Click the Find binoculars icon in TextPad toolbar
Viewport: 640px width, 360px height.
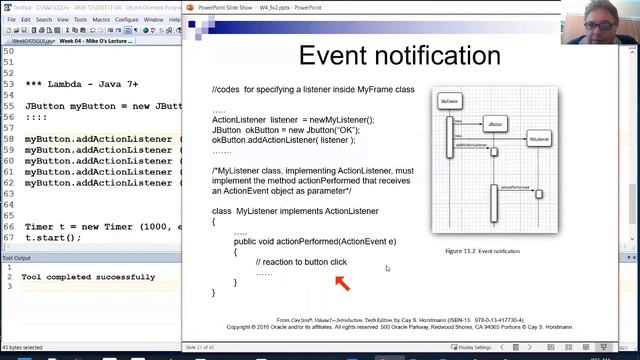coord(169,30)
